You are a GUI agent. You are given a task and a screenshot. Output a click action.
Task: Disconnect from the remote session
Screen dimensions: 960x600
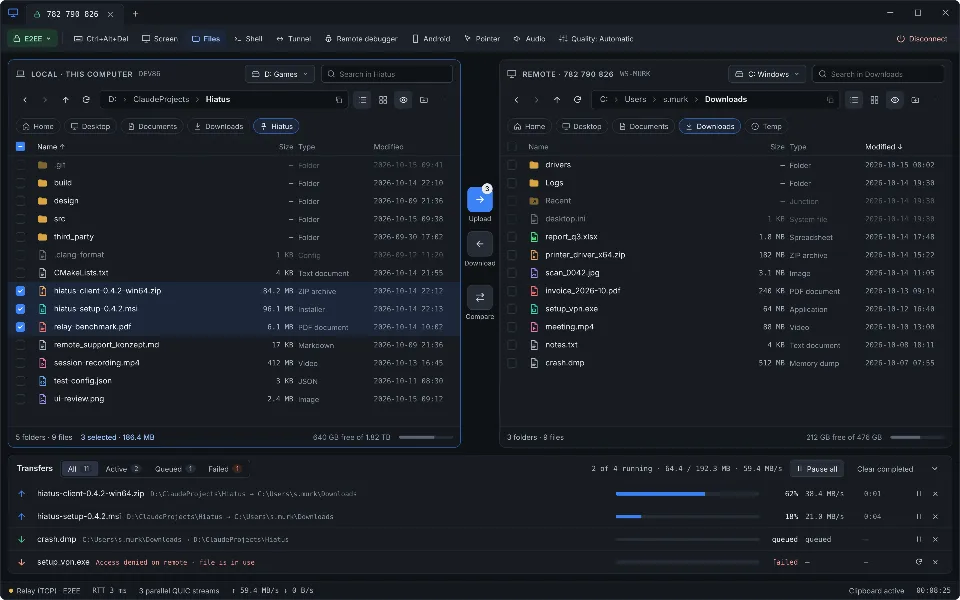point(921,39)
